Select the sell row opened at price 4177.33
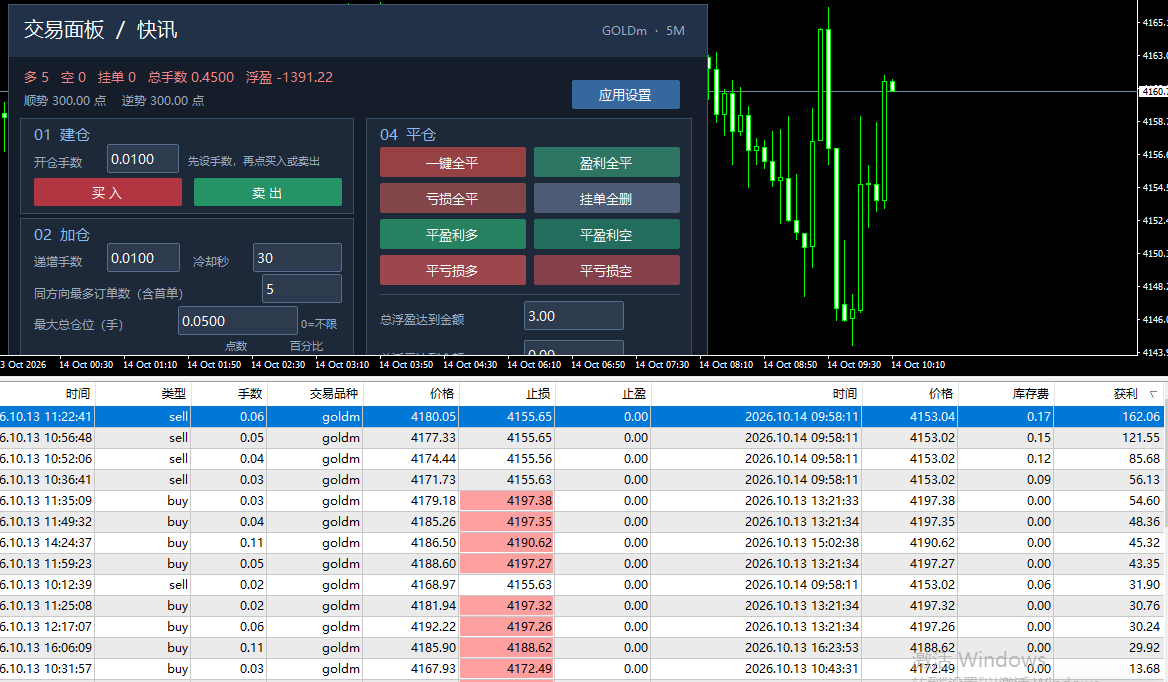This screenshot has width=1168, height=682. tap(584, 438)
